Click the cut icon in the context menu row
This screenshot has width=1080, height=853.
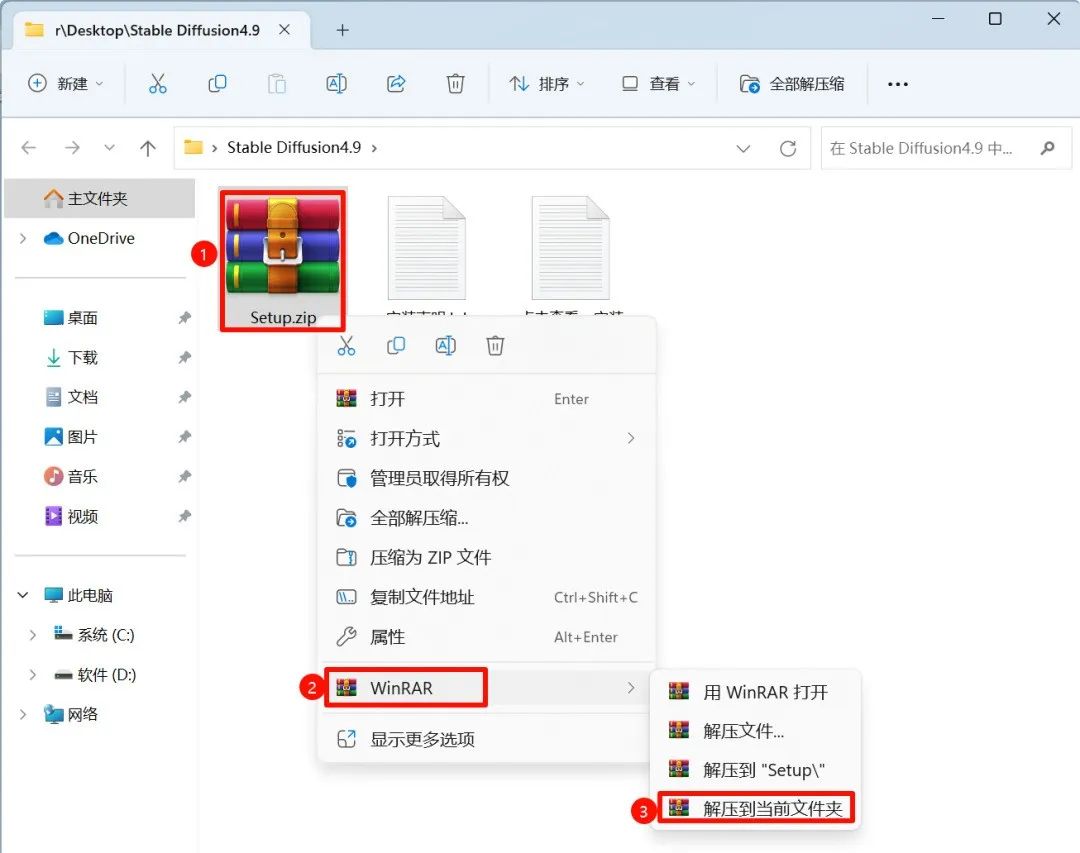347,345
